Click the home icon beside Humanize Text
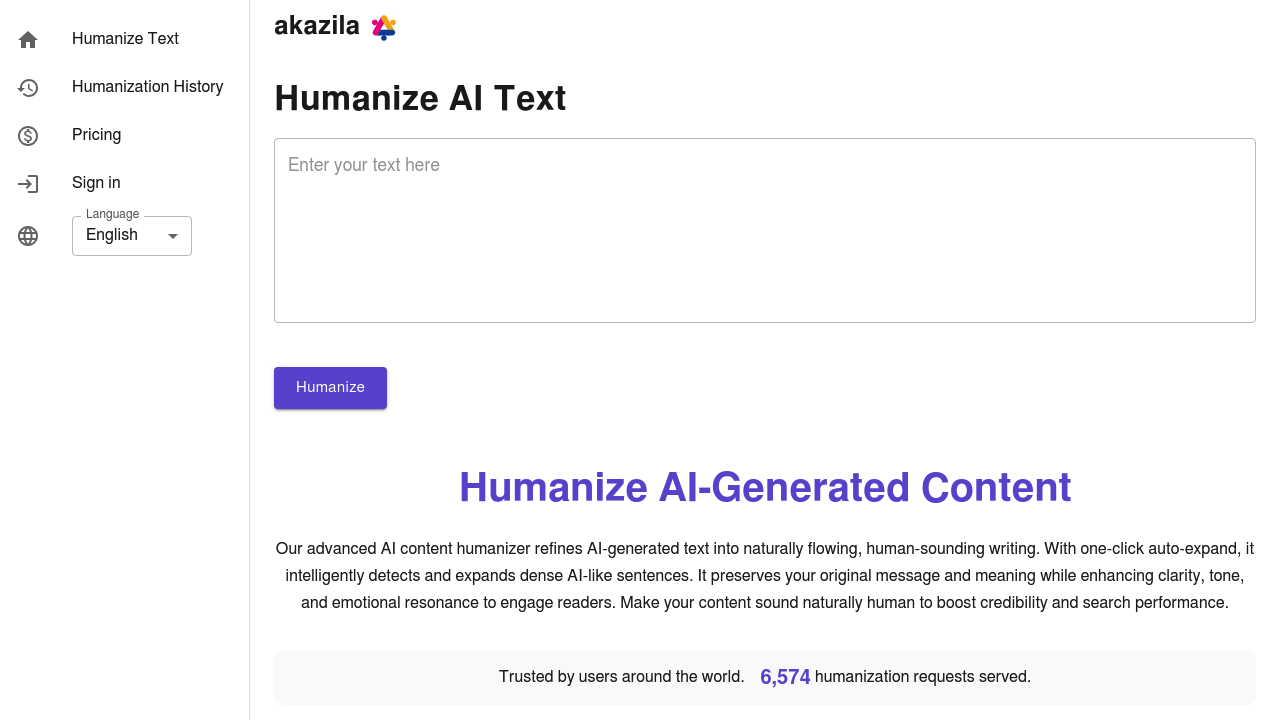 (28, 39)
